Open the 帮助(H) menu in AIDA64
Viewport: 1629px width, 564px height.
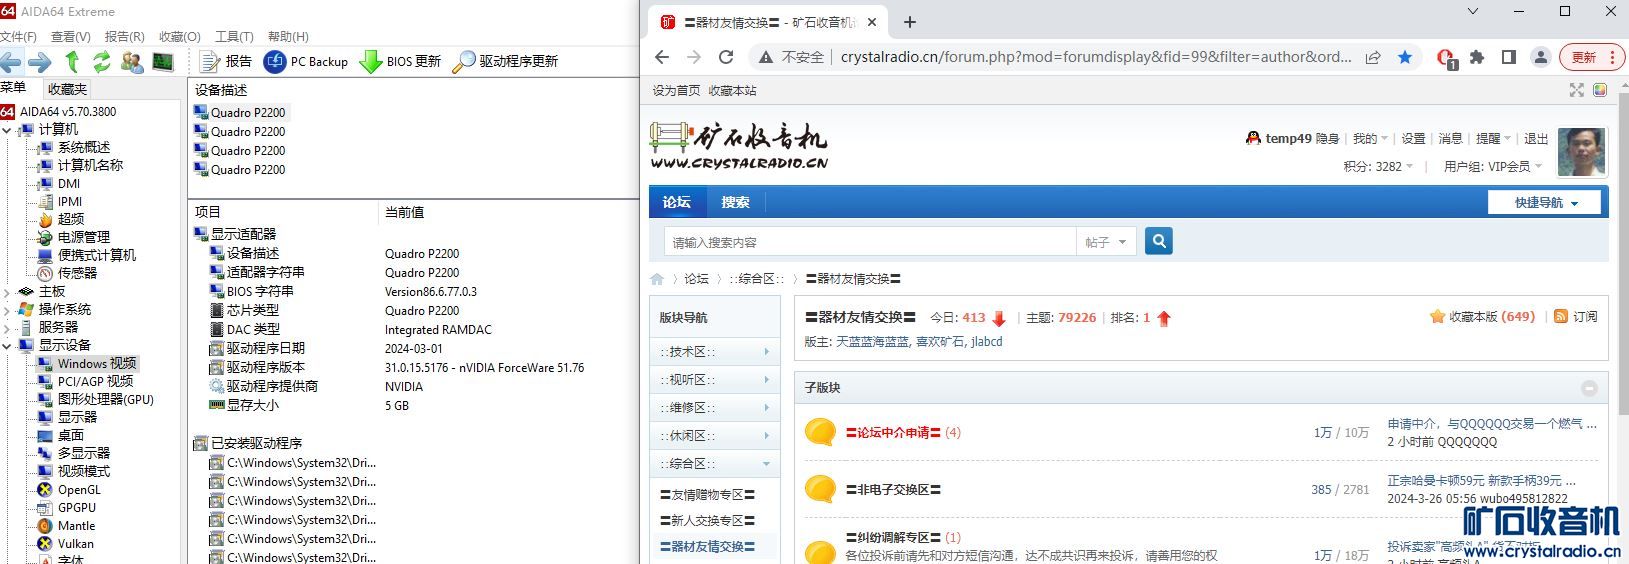[x=288, y=36]
